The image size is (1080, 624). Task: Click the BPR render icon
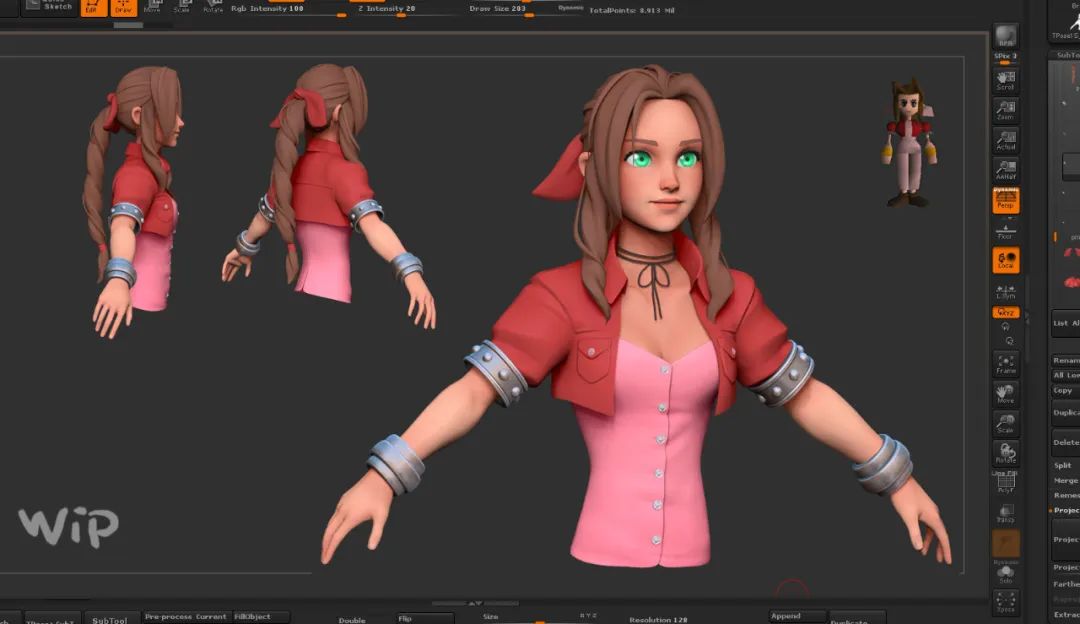tap(1006, 36)
